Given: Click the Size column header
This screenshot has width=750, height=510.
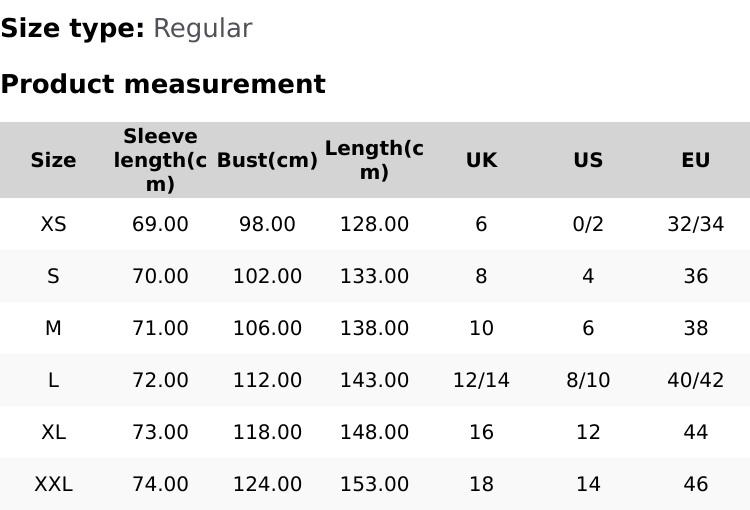Looking at the screenshot, I should [x=53, y=160].
